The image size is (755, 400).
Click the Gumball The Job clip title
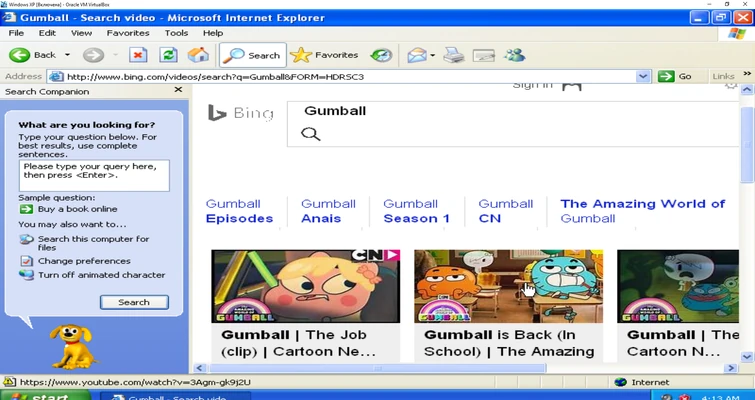pyautogui.click(x=299, y=343)
